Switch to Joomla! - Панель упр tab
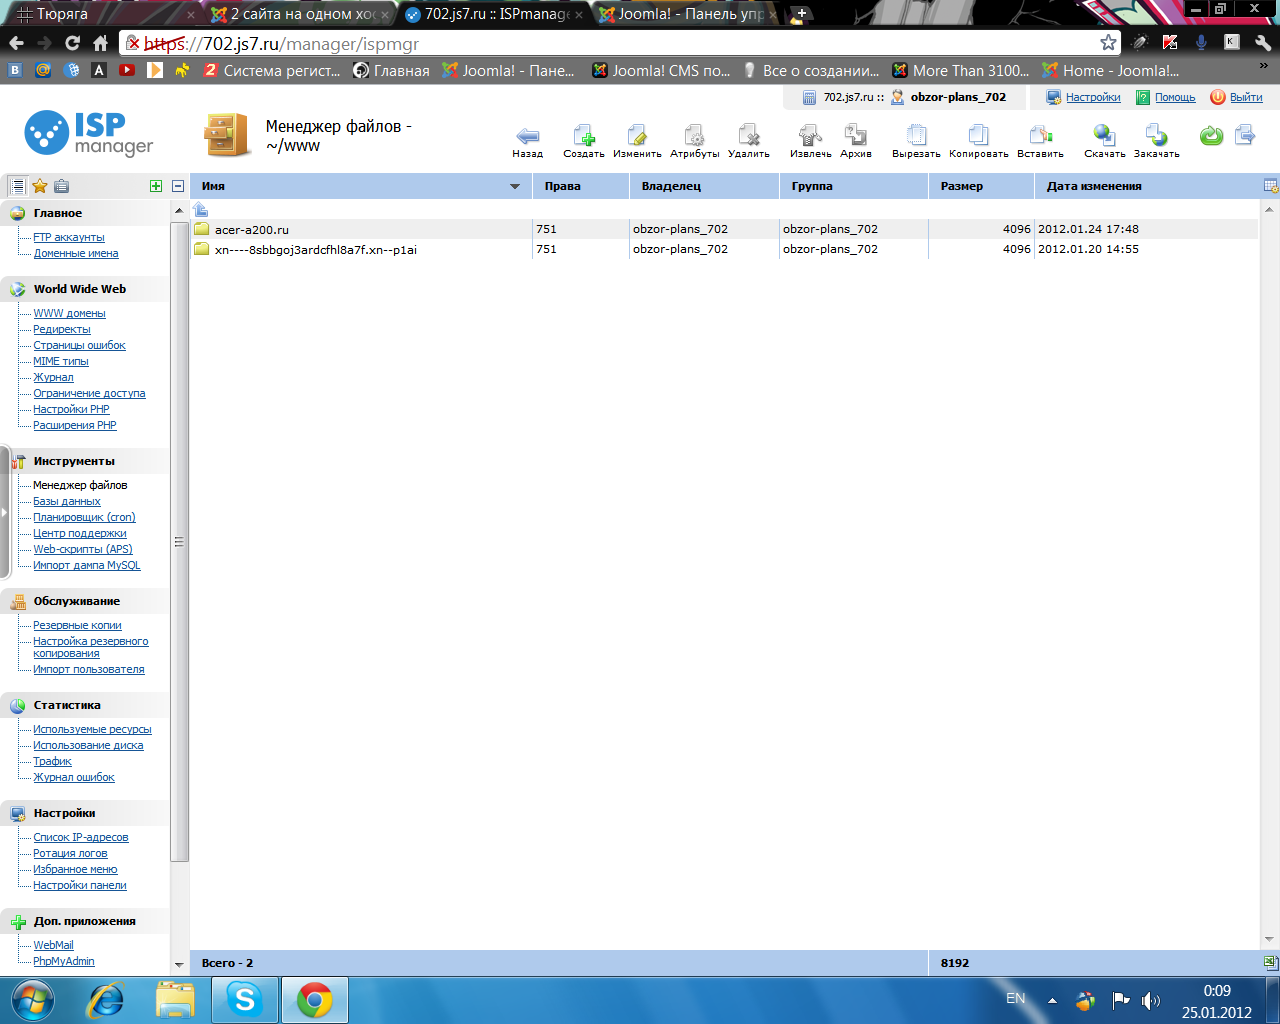Viewport: 1280px width, 1024px height. pos(688,14)
